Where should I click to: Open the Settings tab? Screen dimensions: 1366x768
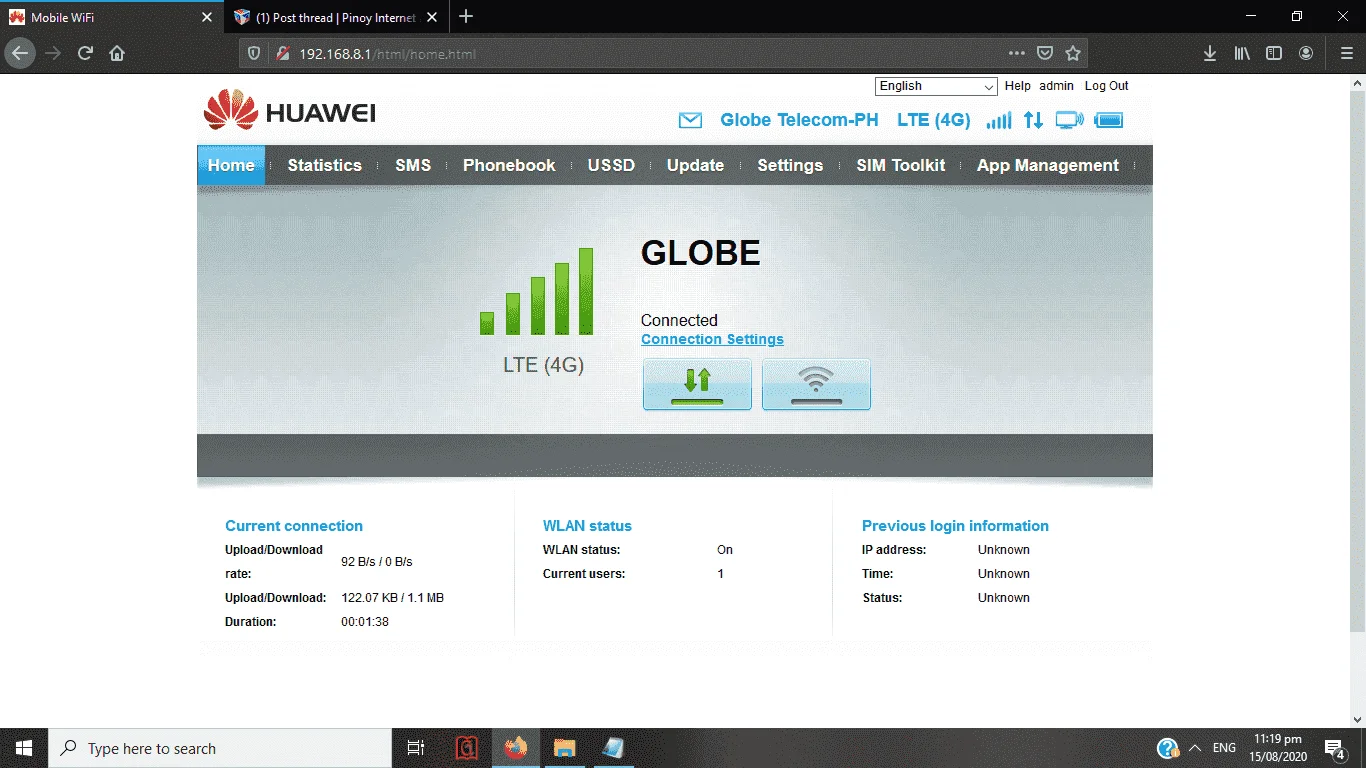790,165
